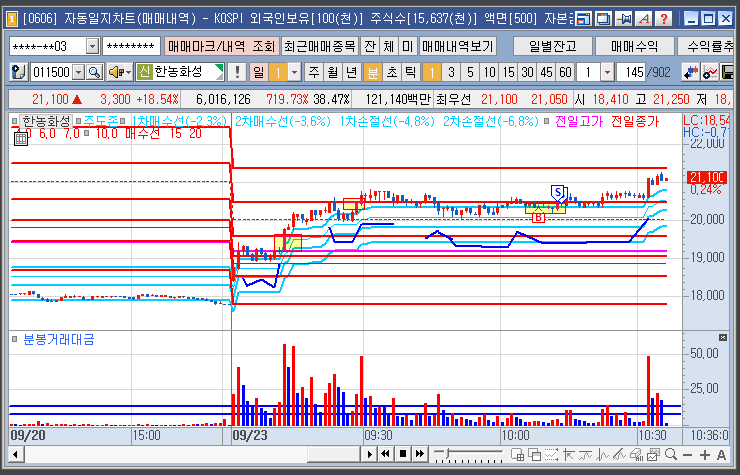Click the stock code history icon left of 011500
Image resolution: width=740 pixels, height=475 pixels.
click(x=19, y=72)
